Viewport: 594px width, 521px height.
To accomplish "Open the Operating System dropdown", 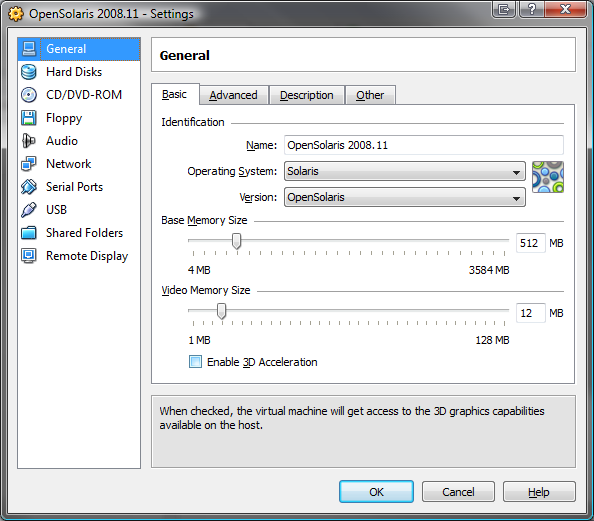I will tap(405, 171).
